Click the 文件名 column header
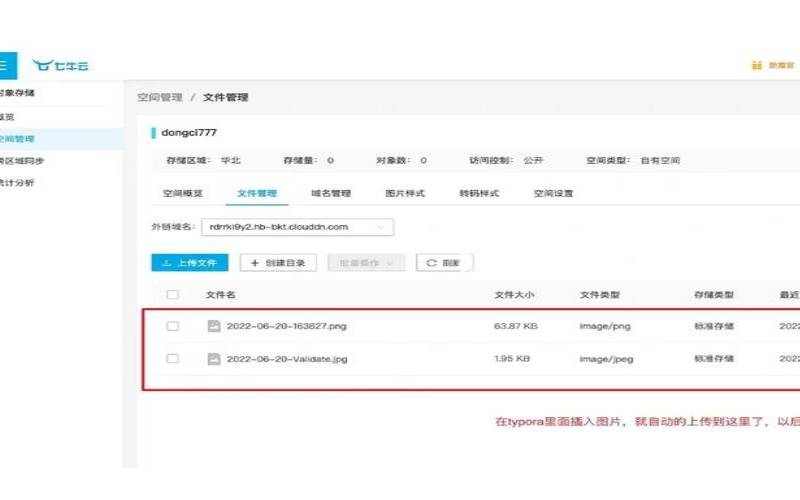Screen dimensions: 800x500 (x=220, y=294)
